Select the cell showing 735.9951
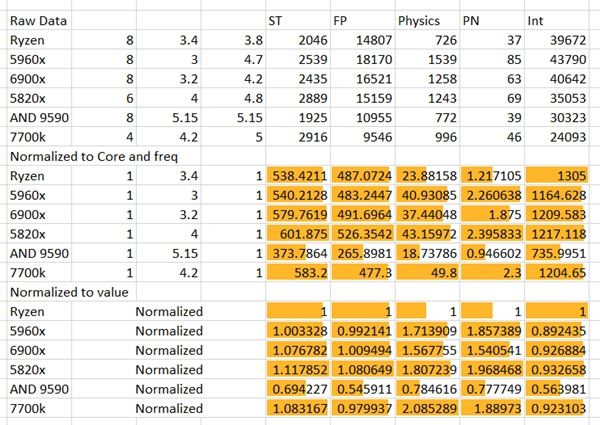This screenshot has width=600, height=425. [x=557, y=254]
